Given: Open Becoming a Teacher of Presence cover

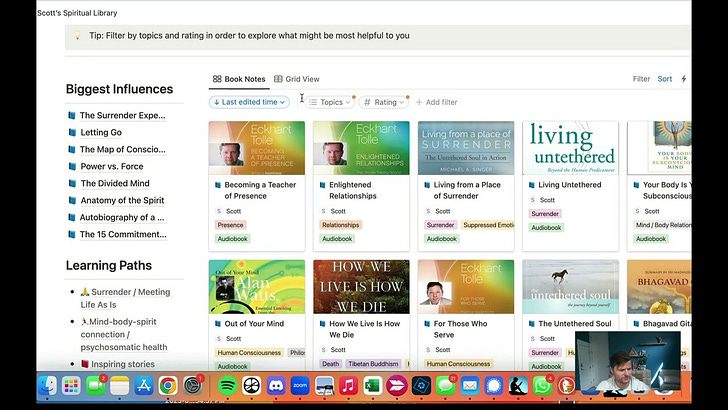Looking at the screenshot, I should [x=257, y=148].
